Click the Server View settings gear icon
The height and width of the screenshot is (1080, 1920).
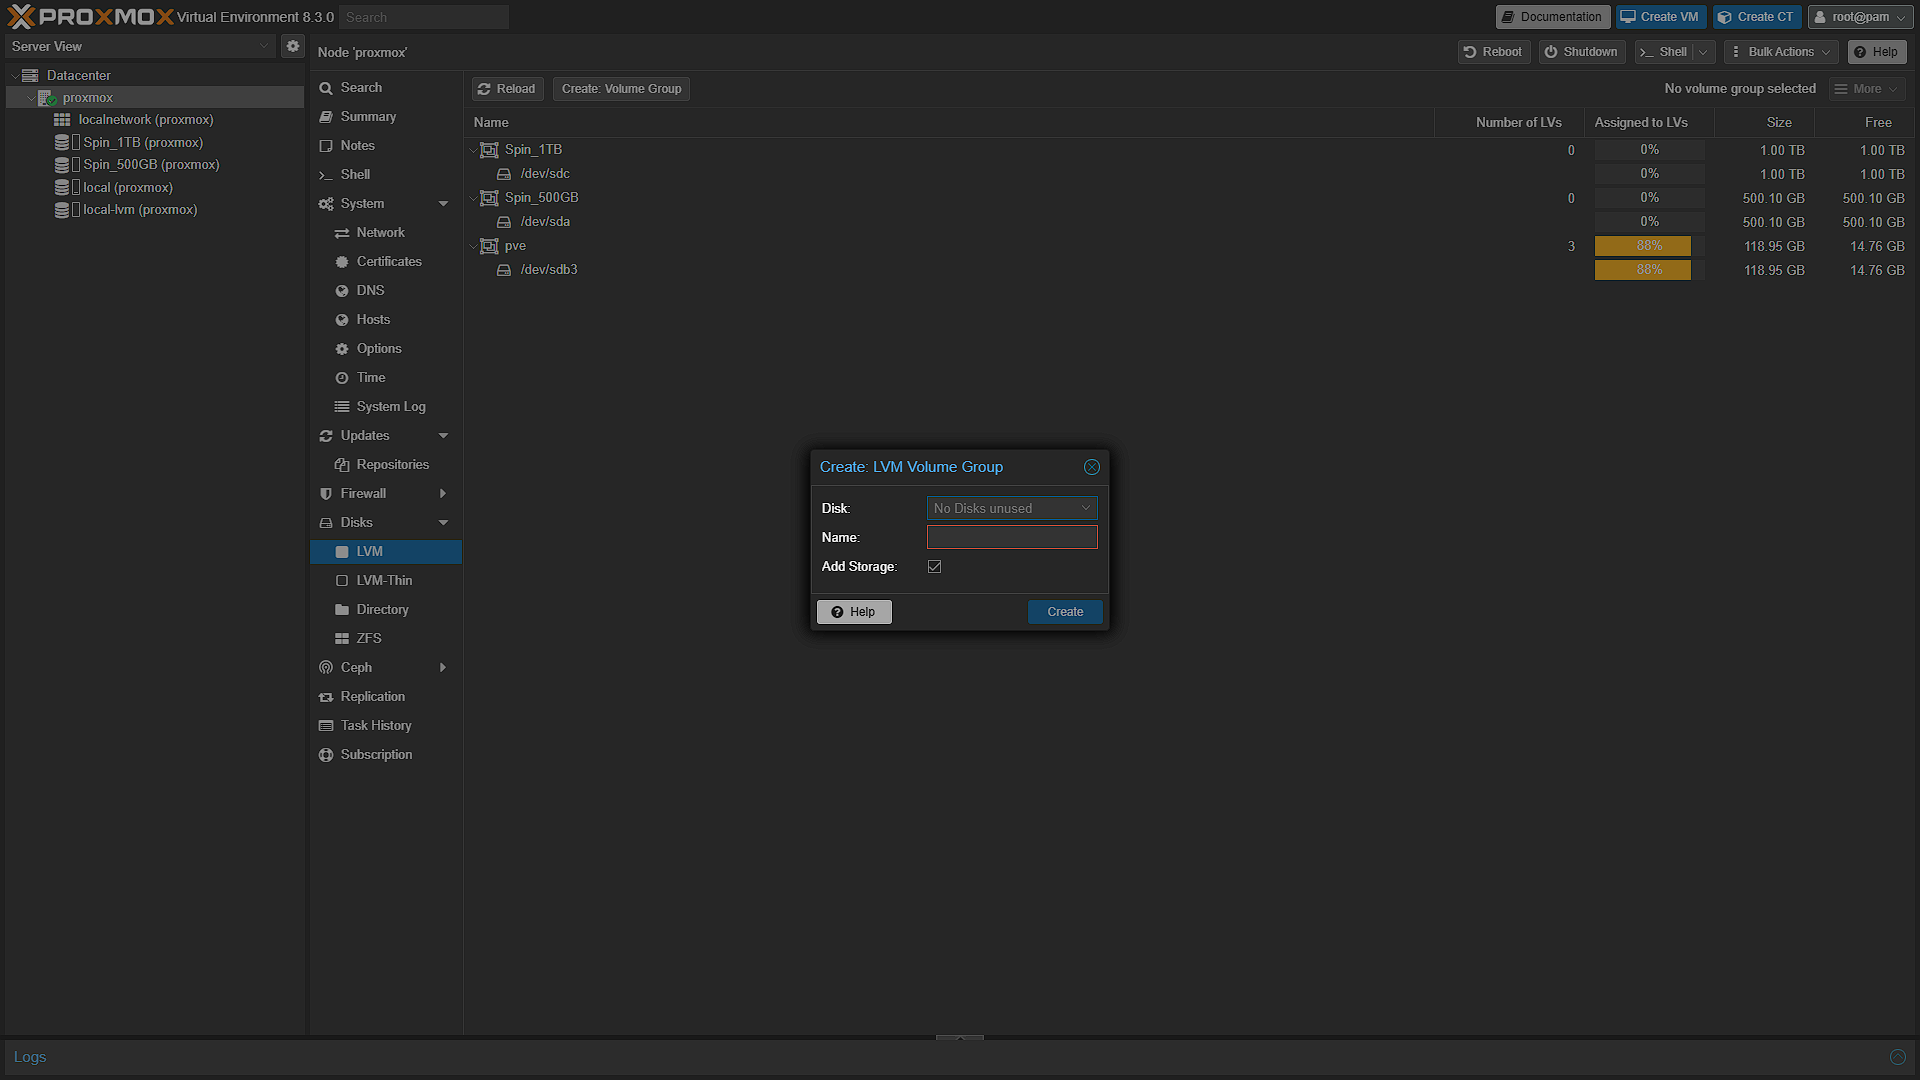pyautogui.click(x=292, y=46)
